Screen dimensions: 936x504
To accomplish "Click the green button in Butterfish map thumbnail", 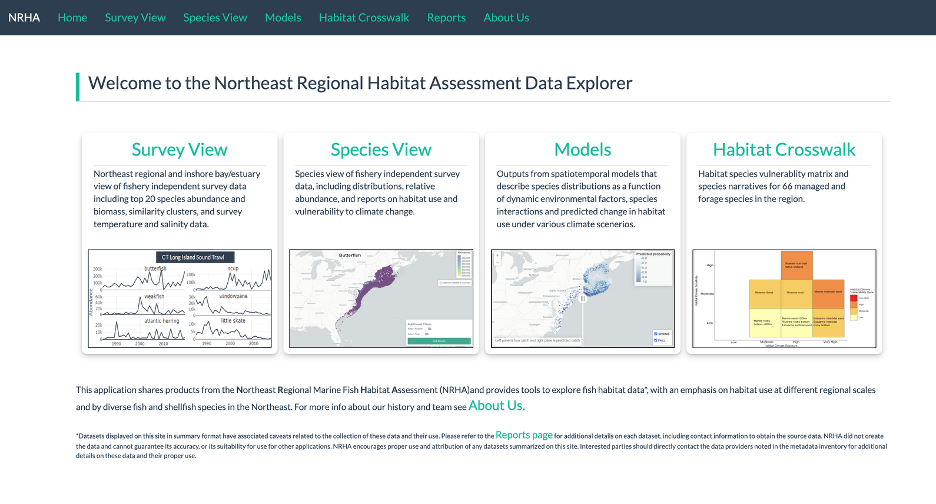I will click(439, 341).
